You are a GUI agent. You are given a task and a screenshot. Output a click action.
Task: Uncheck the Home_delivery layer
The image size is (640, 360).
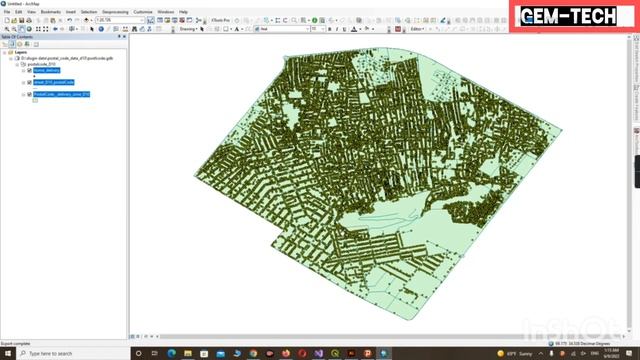29,70
